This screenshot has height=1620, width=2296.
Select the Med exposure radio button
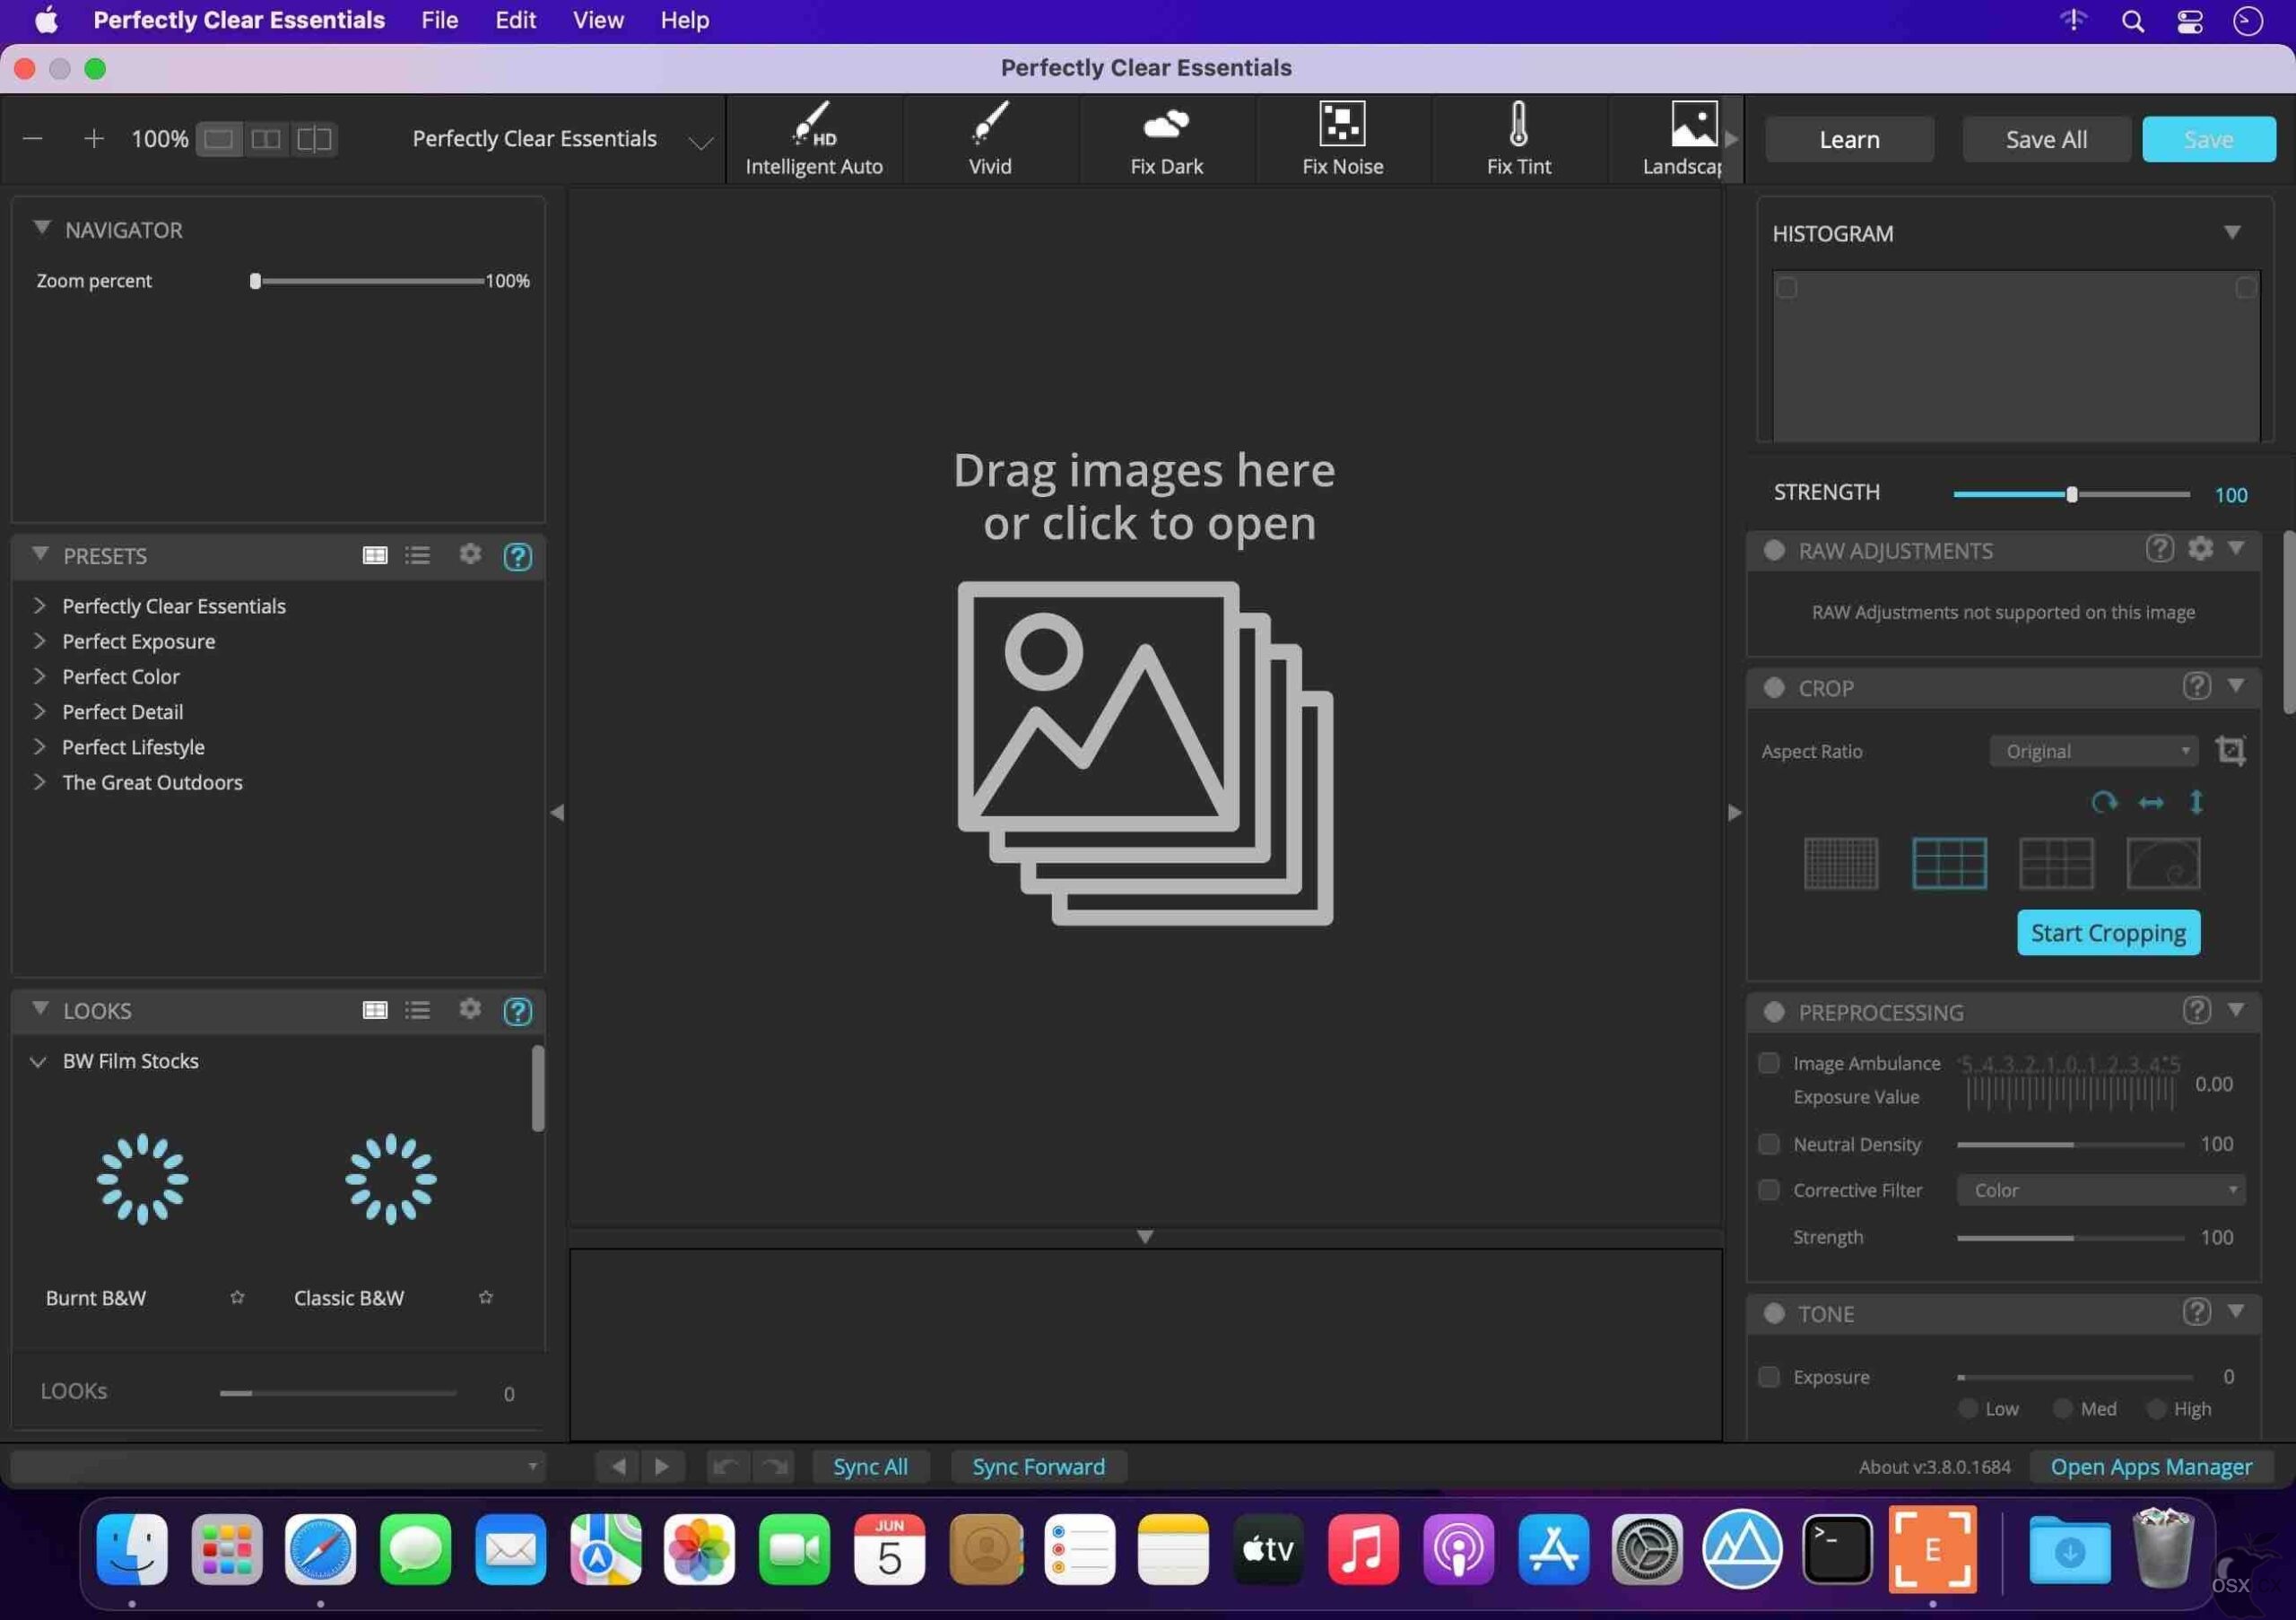click(x=2062, y=1409)
